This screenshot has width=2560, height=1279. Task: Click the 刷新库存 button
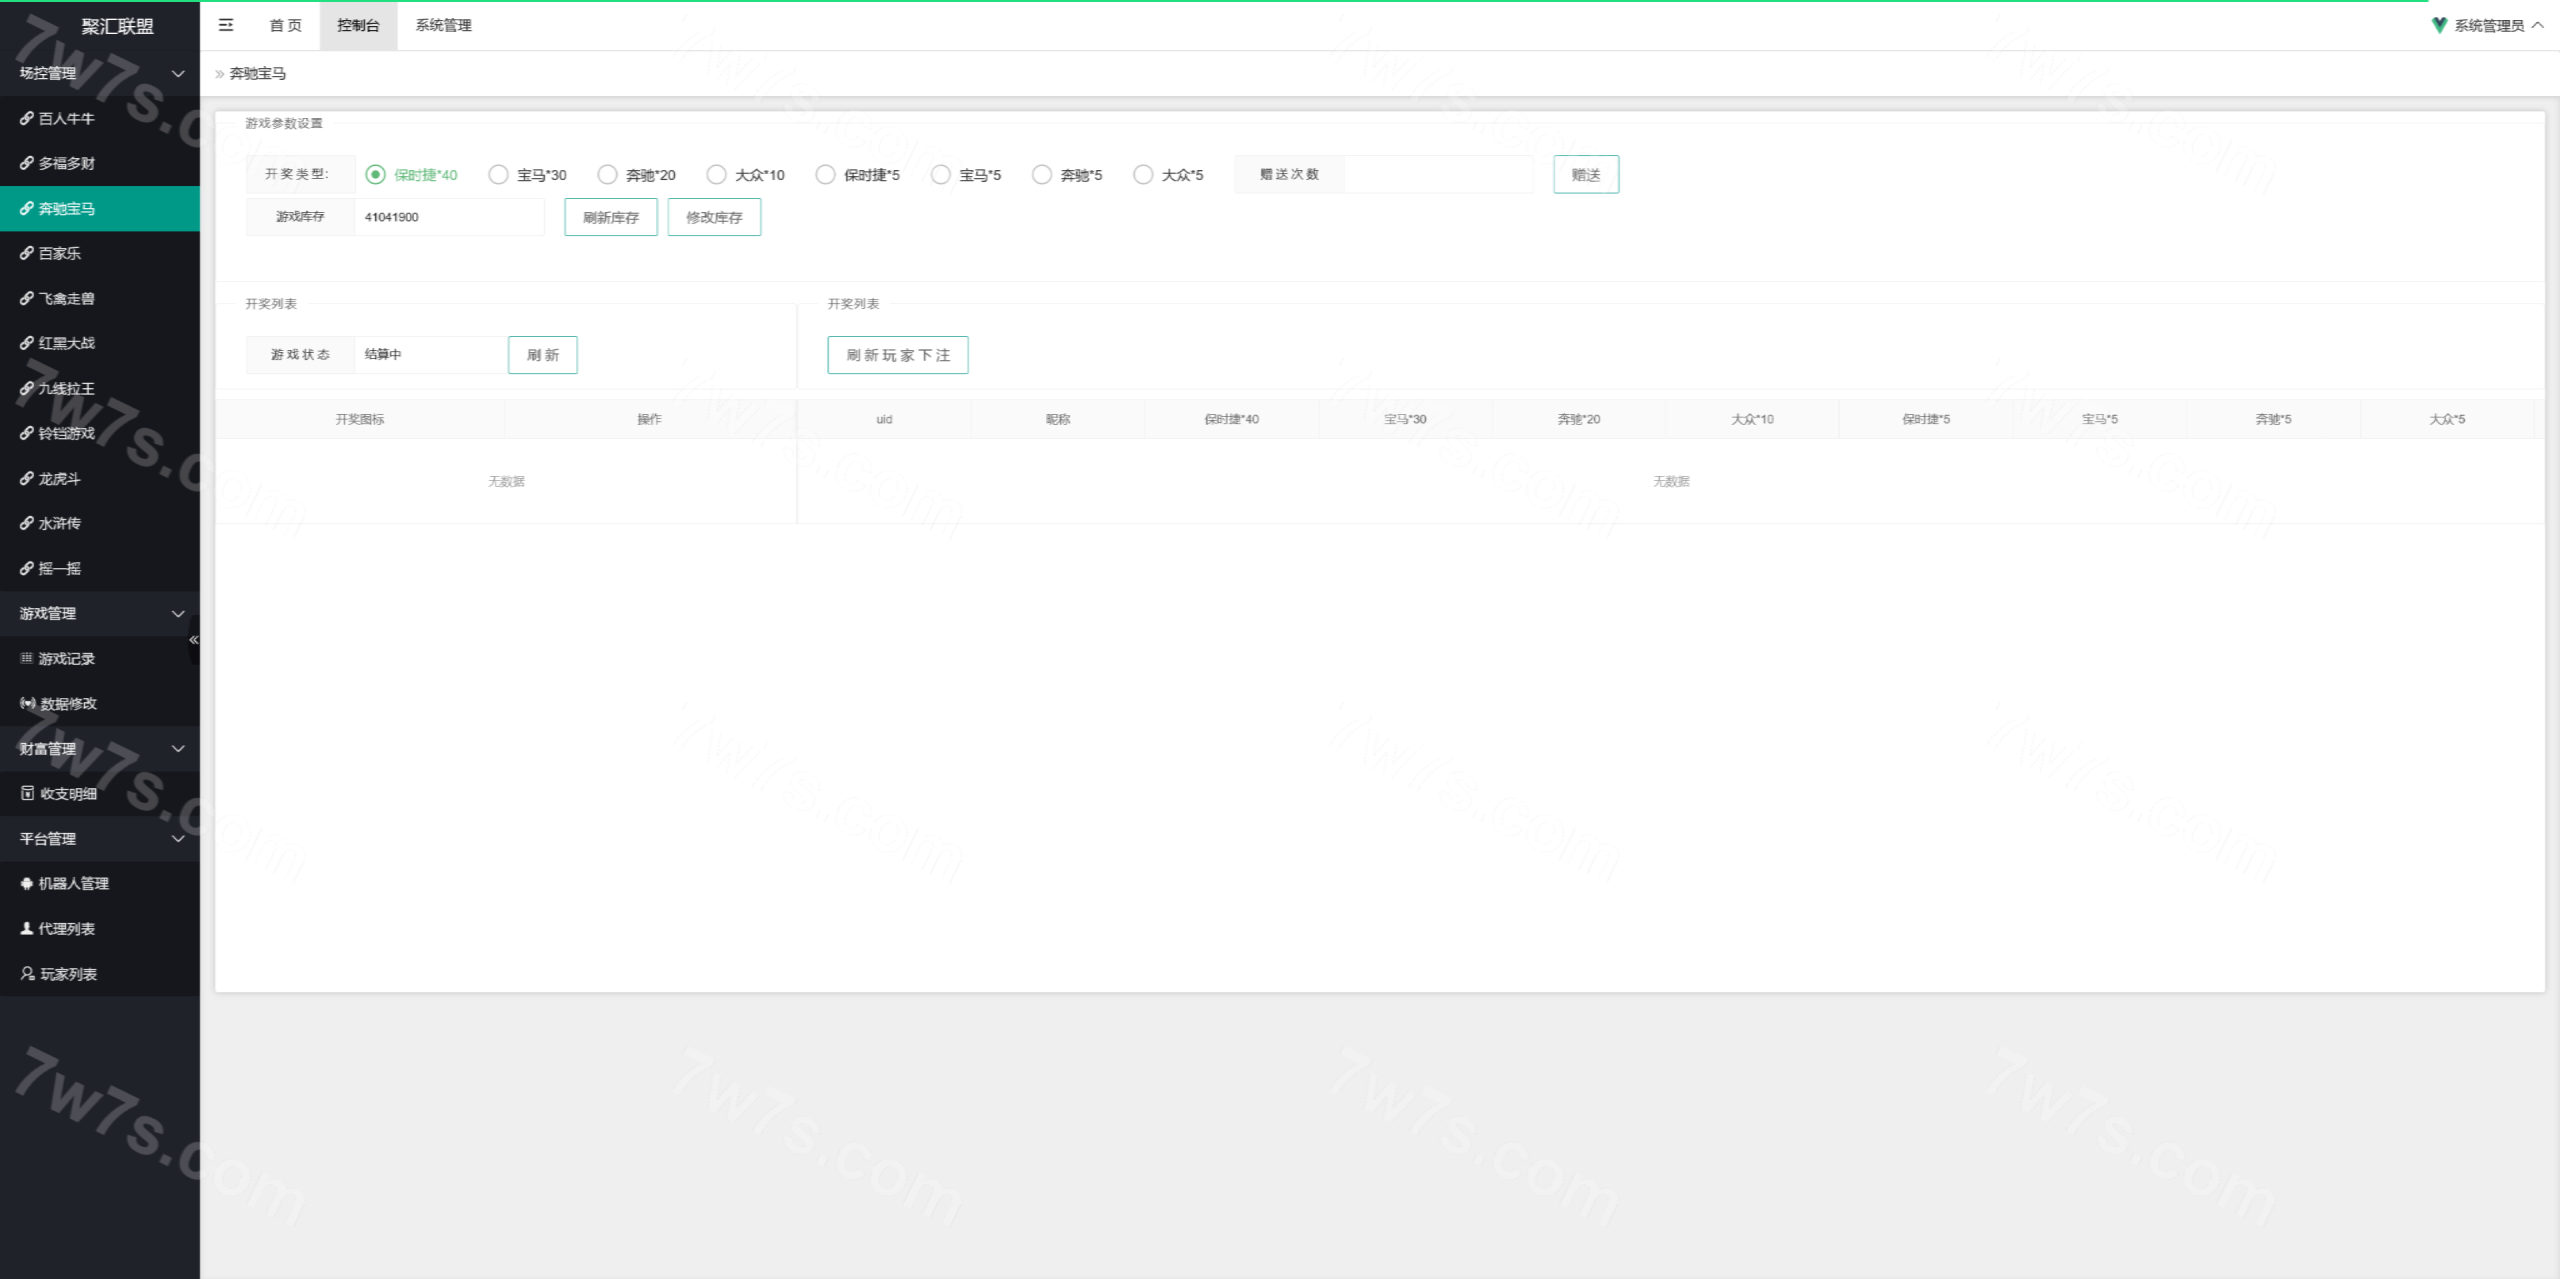point(610,217)
